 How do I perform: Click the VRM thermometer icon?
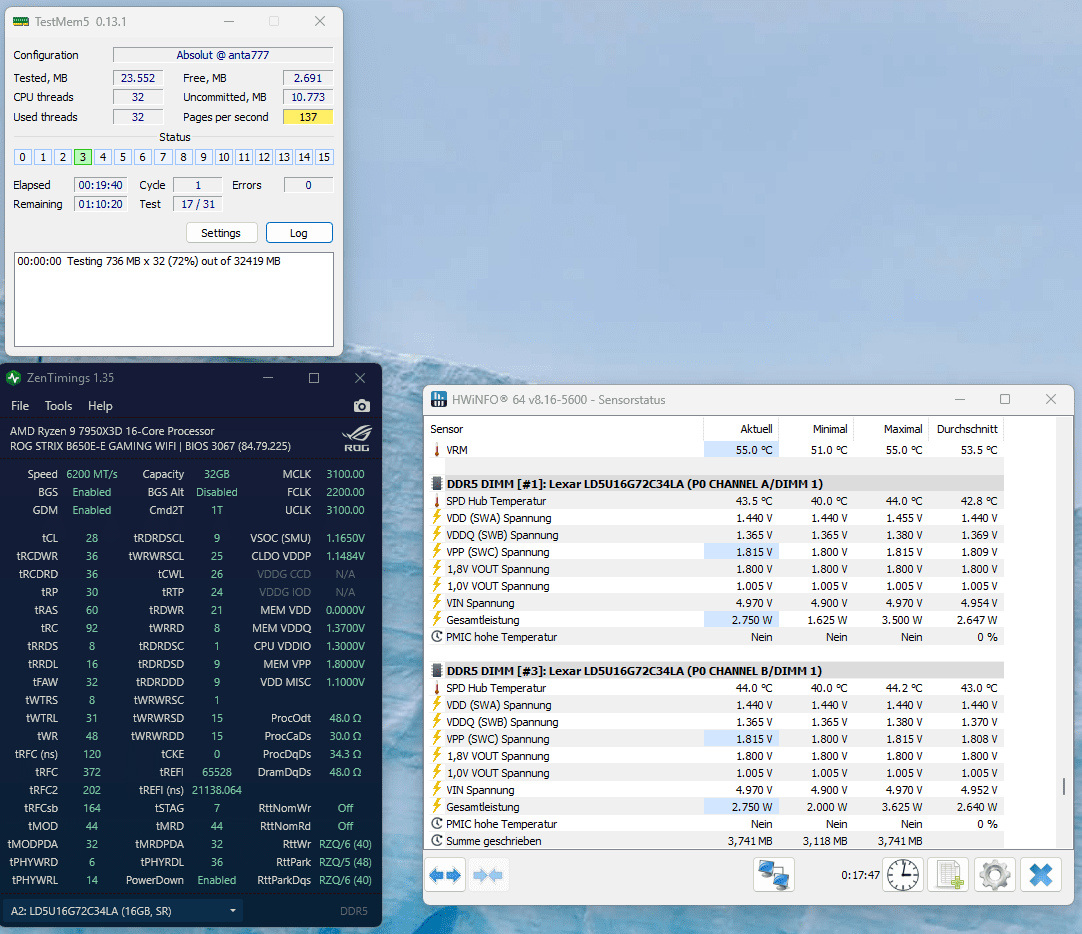437,450
